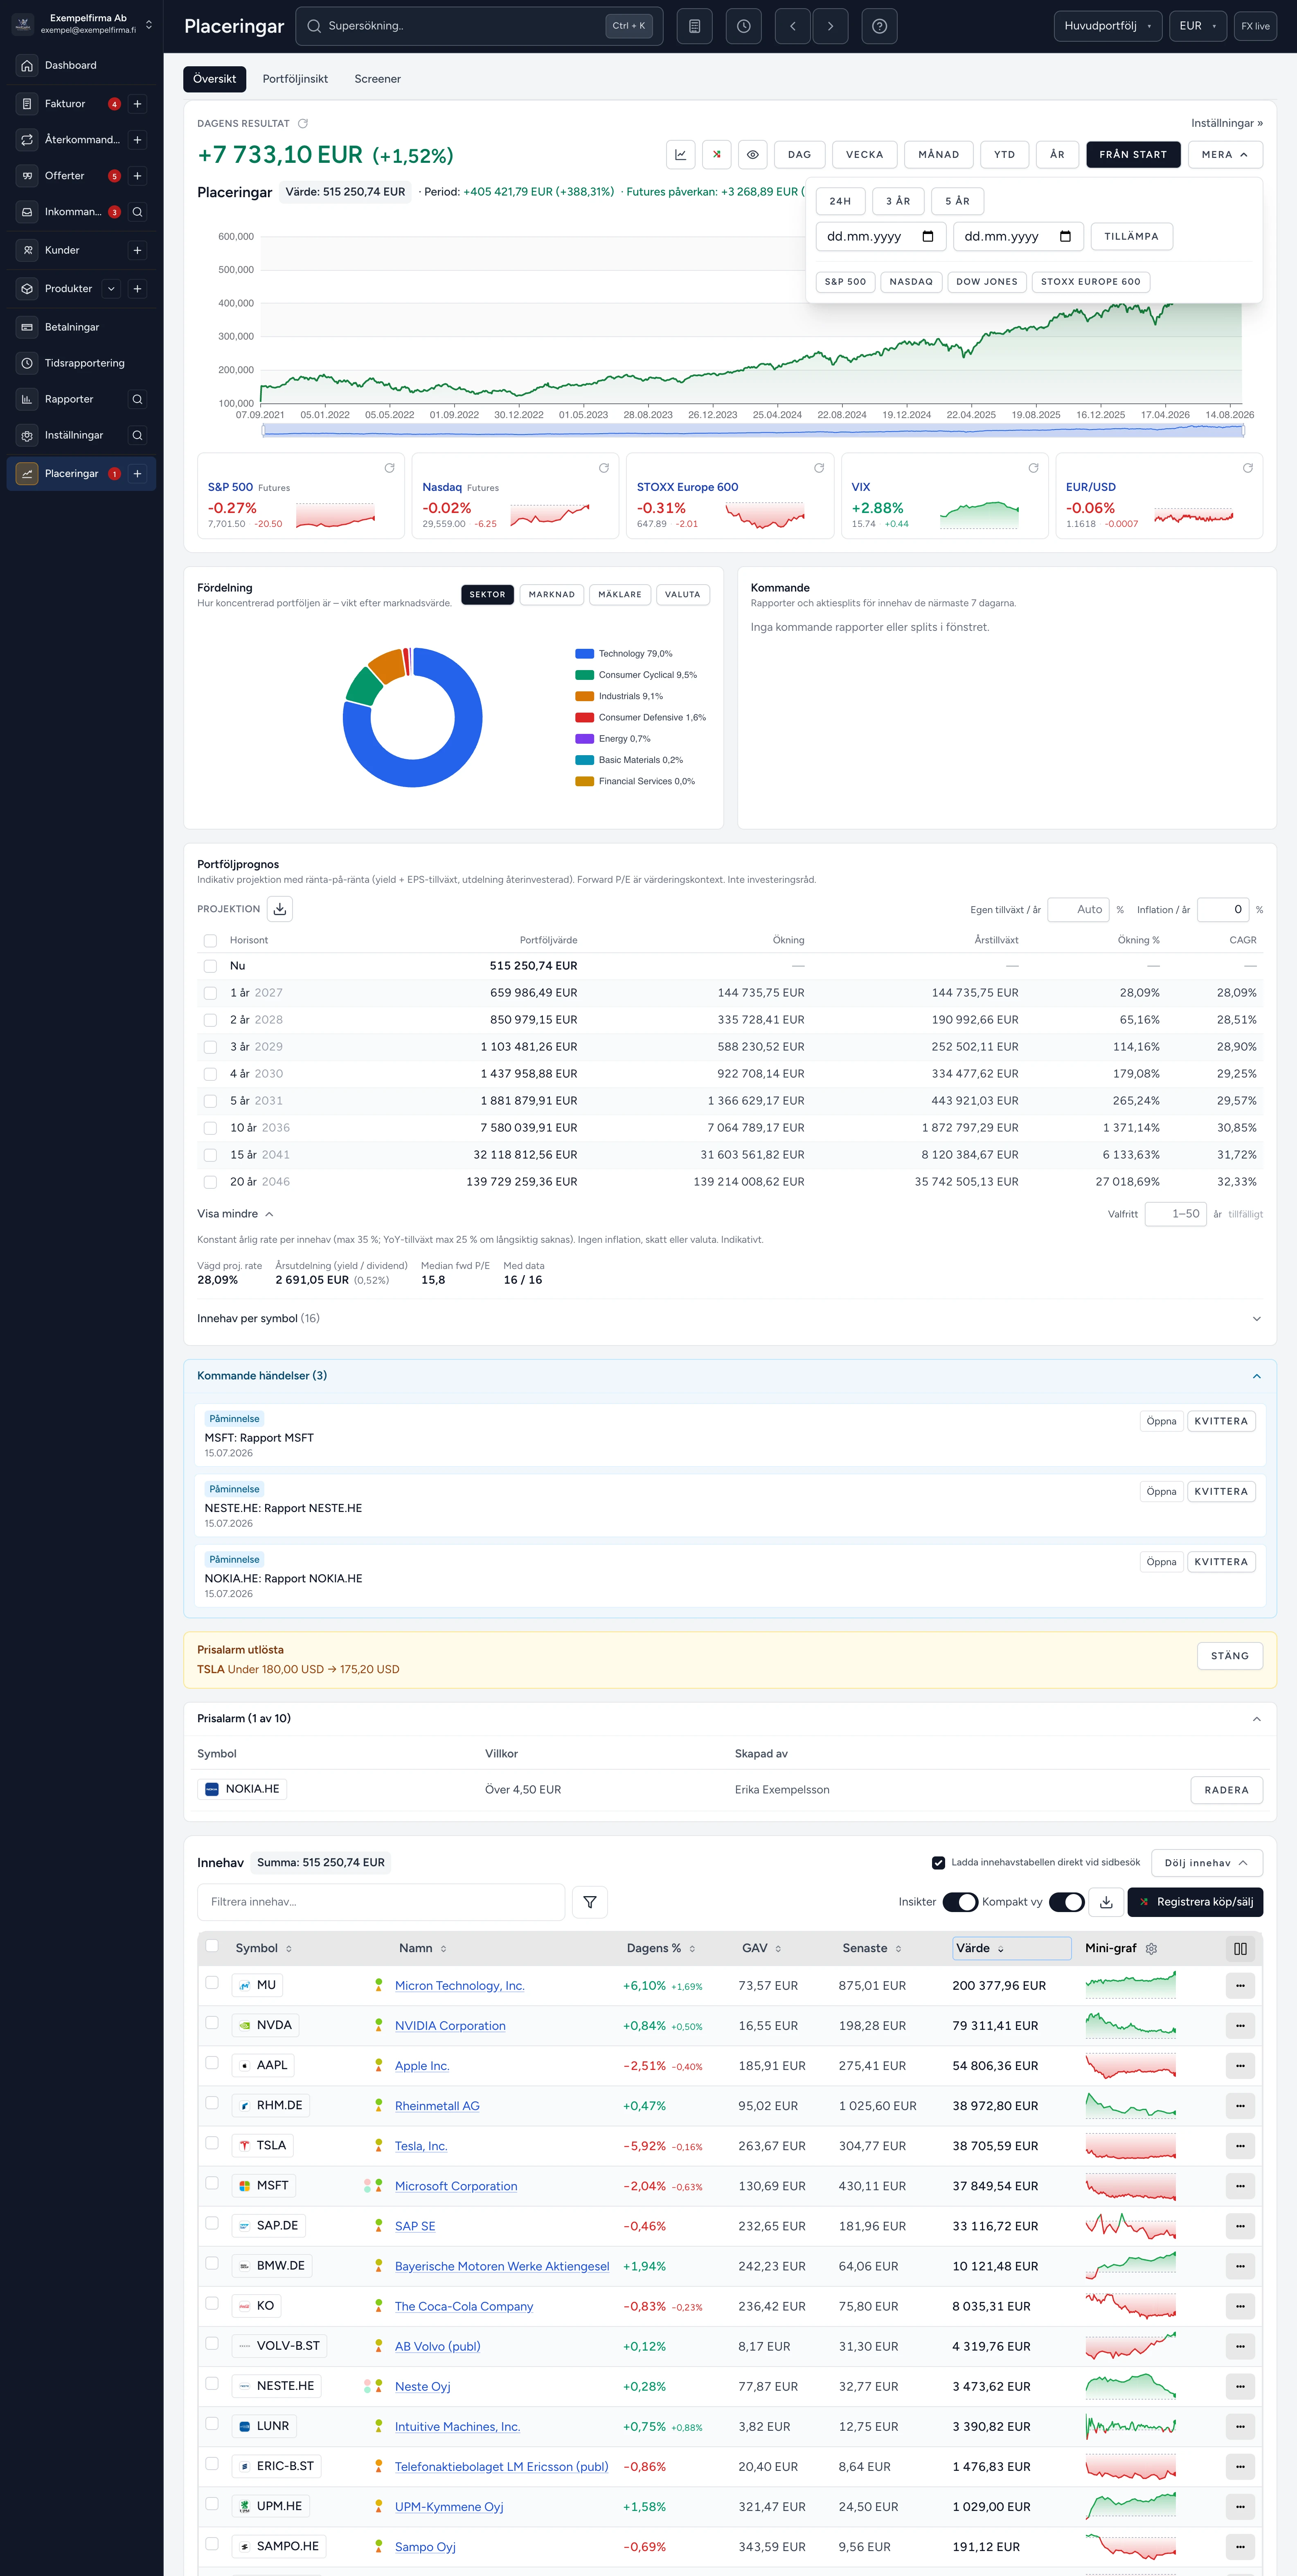Viewport: 1297px width, 2576px height.
Task: Toggle the Insikter switch
Action: tap(960, 1901)
